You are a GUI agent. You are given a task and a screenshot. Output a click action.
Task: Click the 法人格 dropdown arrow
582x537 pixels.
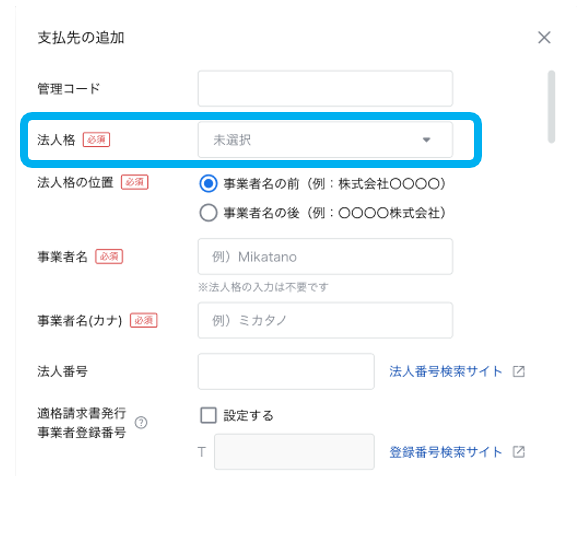426,140
